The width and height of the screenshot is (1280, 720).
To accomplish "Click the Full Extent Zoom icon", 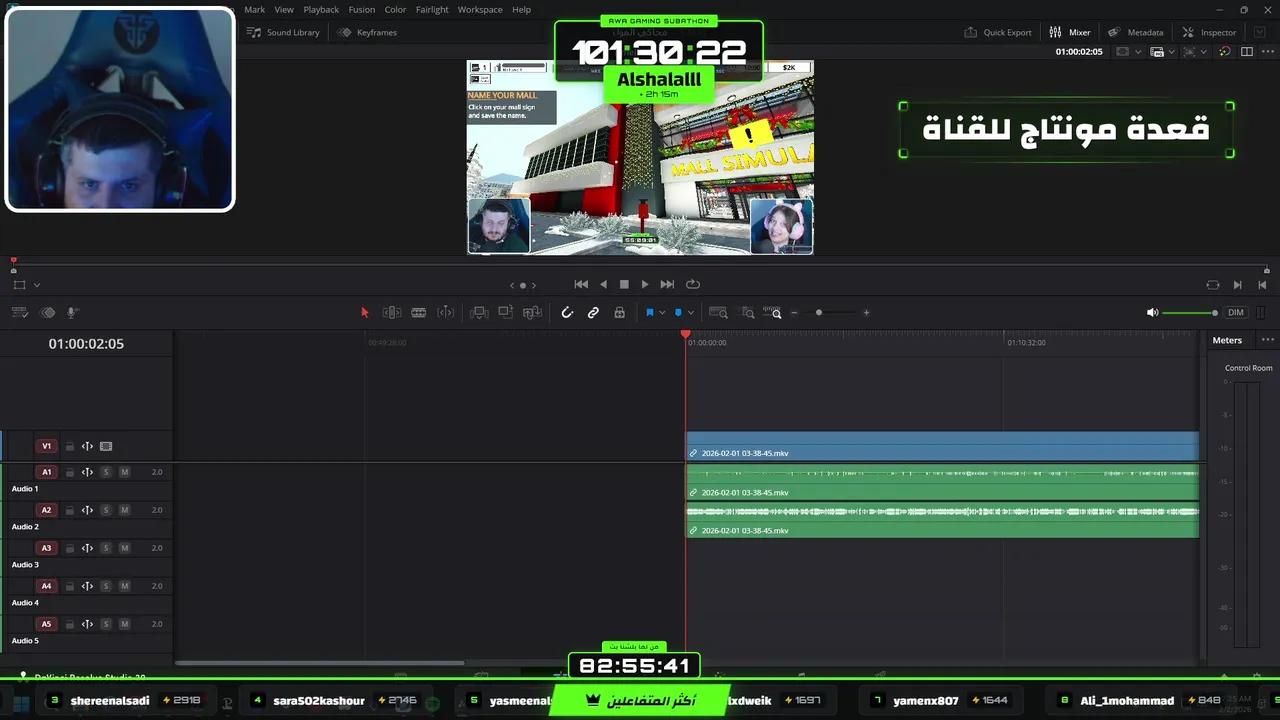I will [x=718, y=313].
